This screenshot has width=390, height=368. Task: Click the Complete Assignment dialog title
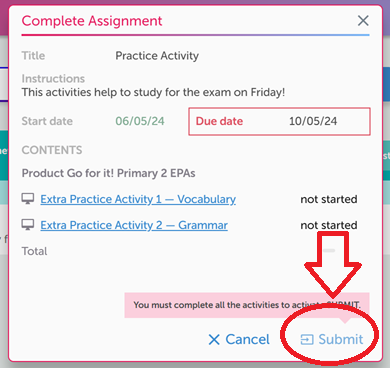coord(92,21)
